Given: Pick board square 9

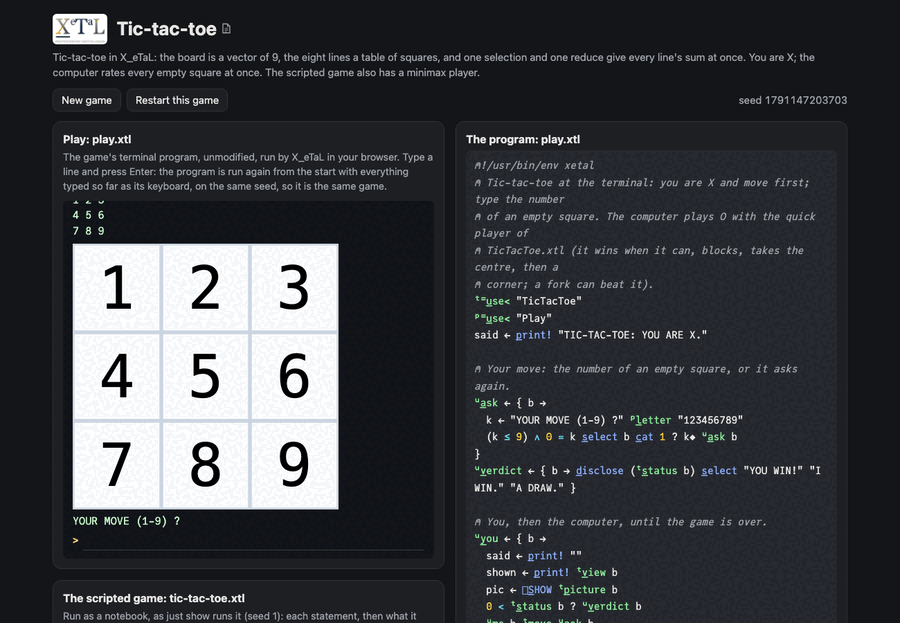Looking at the screenshot, I should coord(294,465).
